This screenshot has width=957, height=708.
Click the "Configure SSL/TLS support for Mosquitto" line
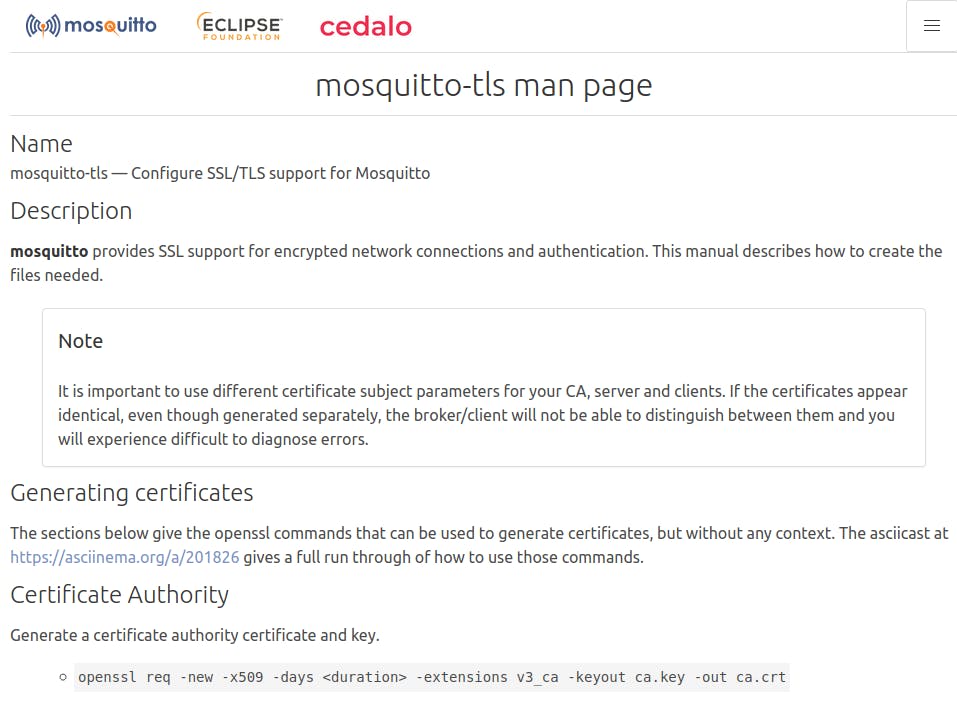[280, 173]
